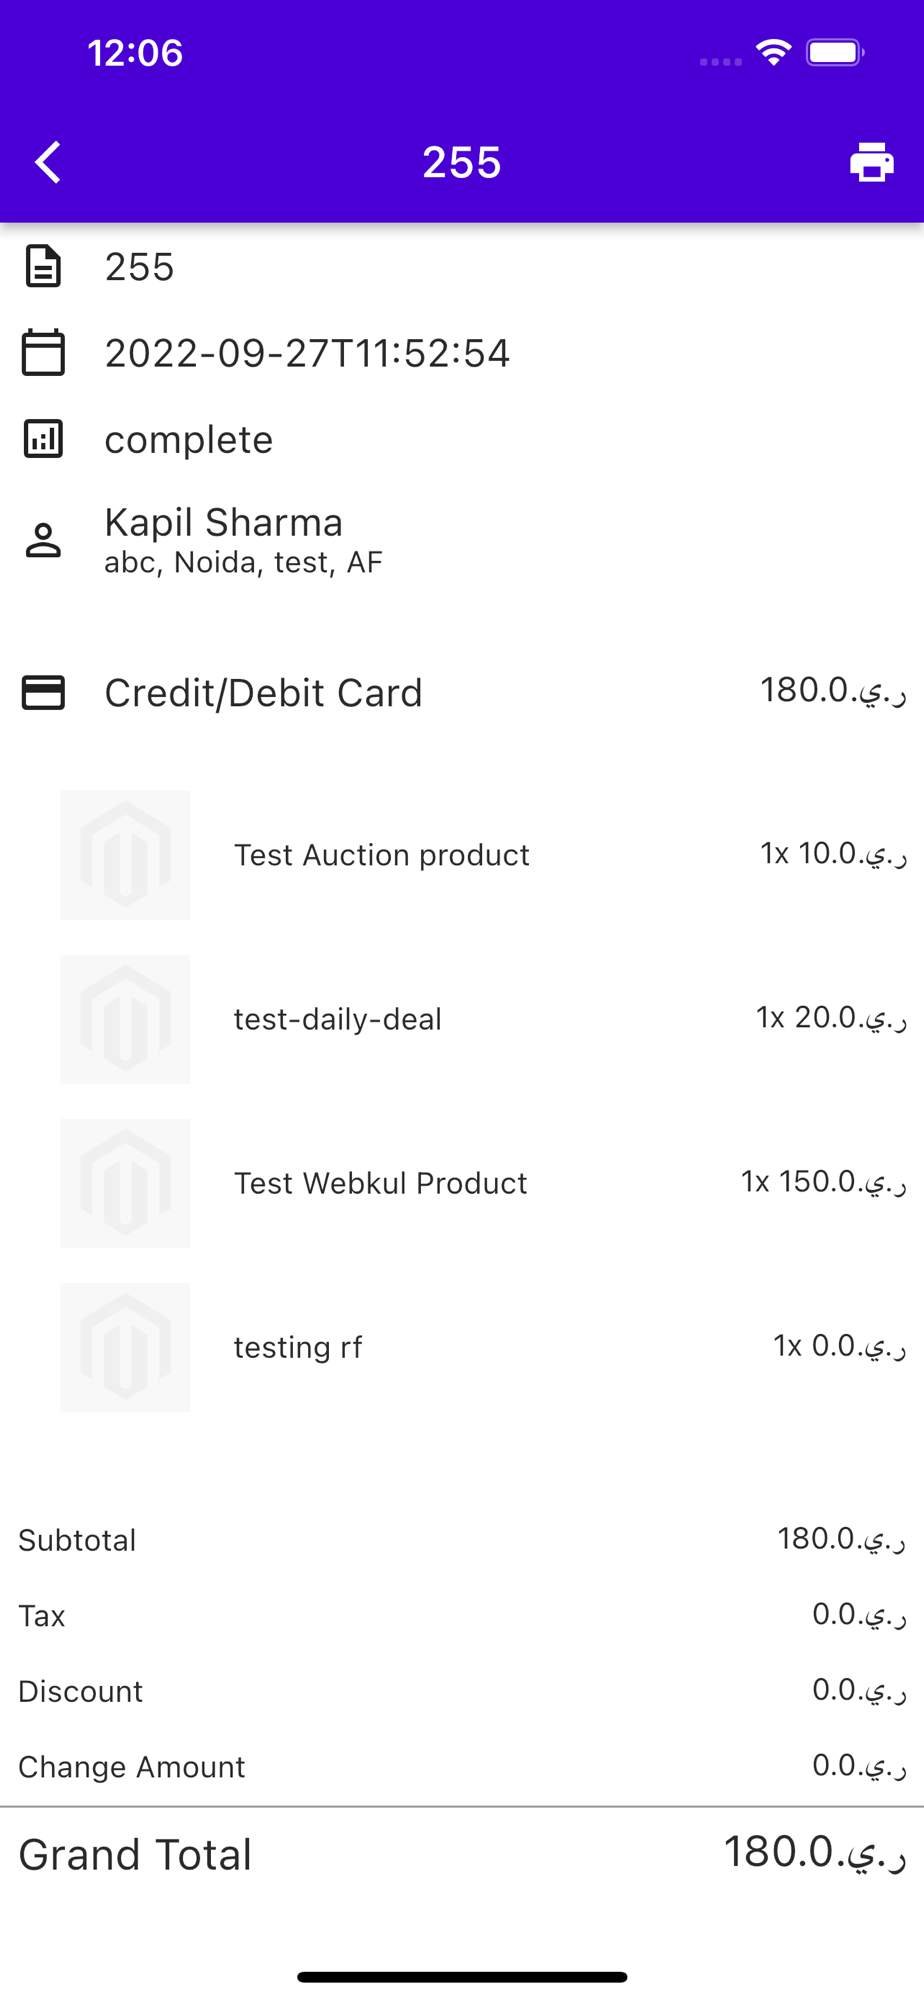The width and height of the screenshot is (924, 2000).
Task: Tap the Test Webkul Product name
Action: (380, 1183)
